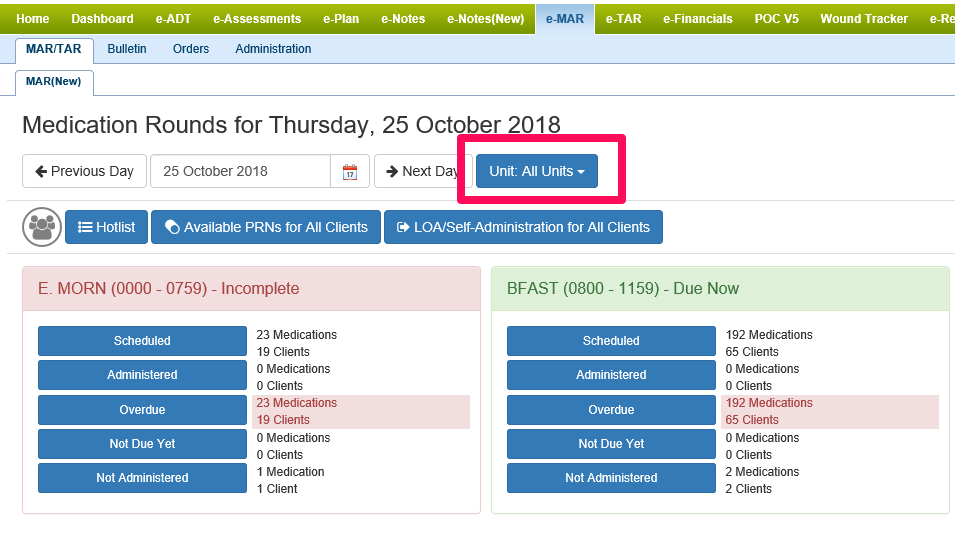Open the calendar date picker icon
Image resolution: width=955 pixels, height=533 pixels.
pos(350,171)
